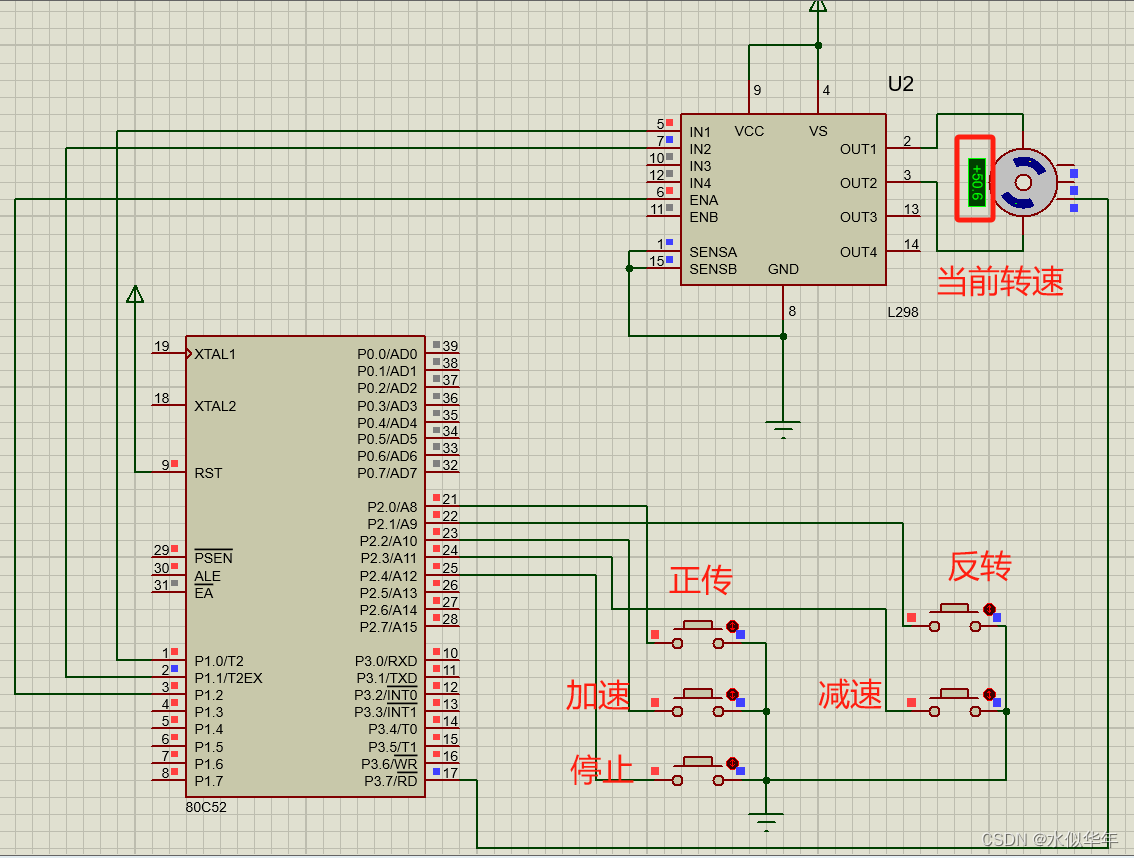1134x858 pixels.
Task: Click the 停止 stop push button switch
Action: (x=698, y=771)
